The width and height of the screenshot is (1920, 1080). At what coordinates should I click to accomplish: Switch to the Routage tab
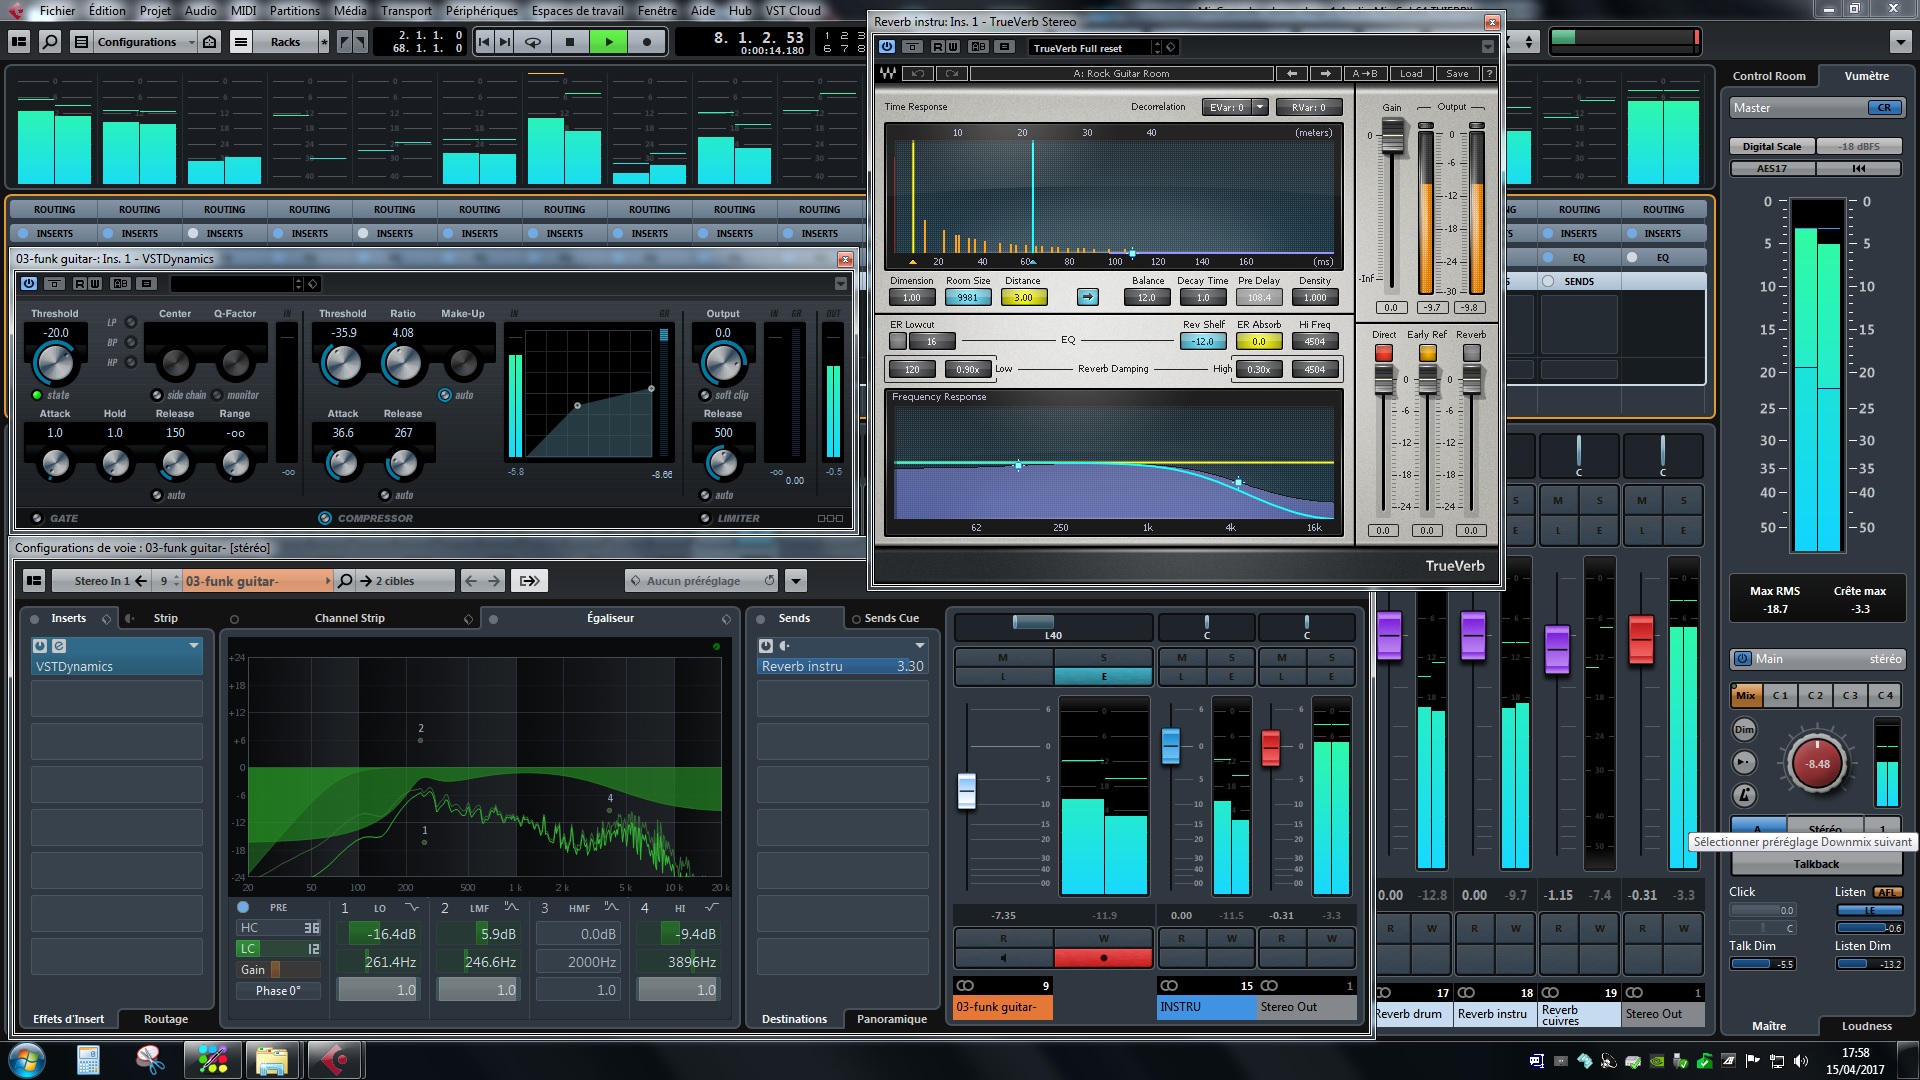[x=165, y=1019]
